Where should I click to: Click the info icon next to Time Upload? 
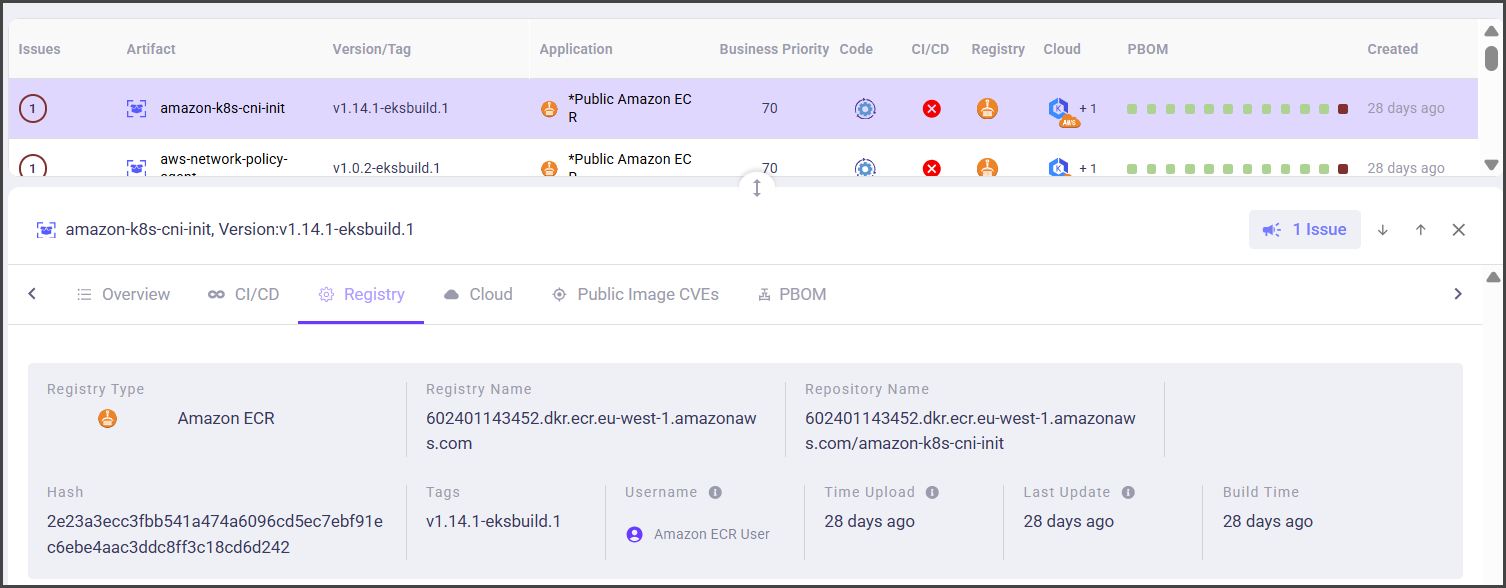(932, 492)
